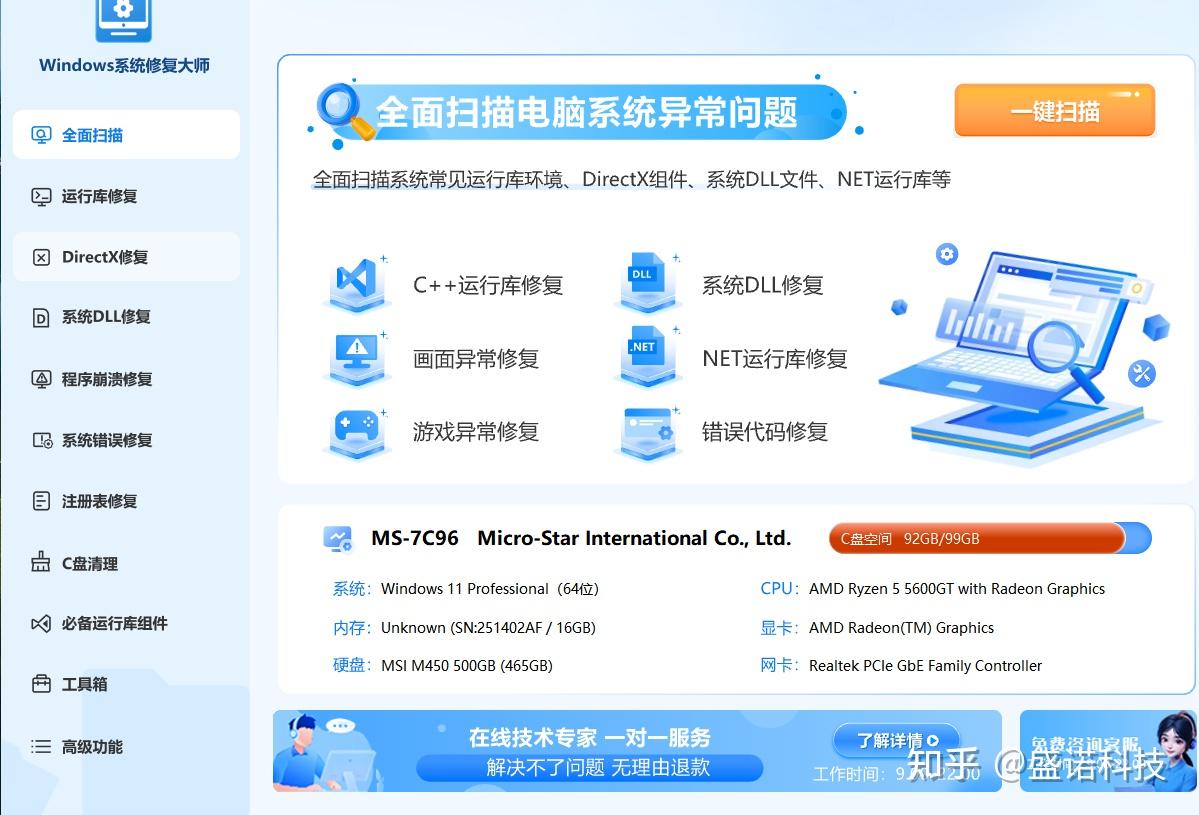Screen dimensions: 1199x815
Task: Click the laptop scan illustration
Action: [x=1025, y=354]
